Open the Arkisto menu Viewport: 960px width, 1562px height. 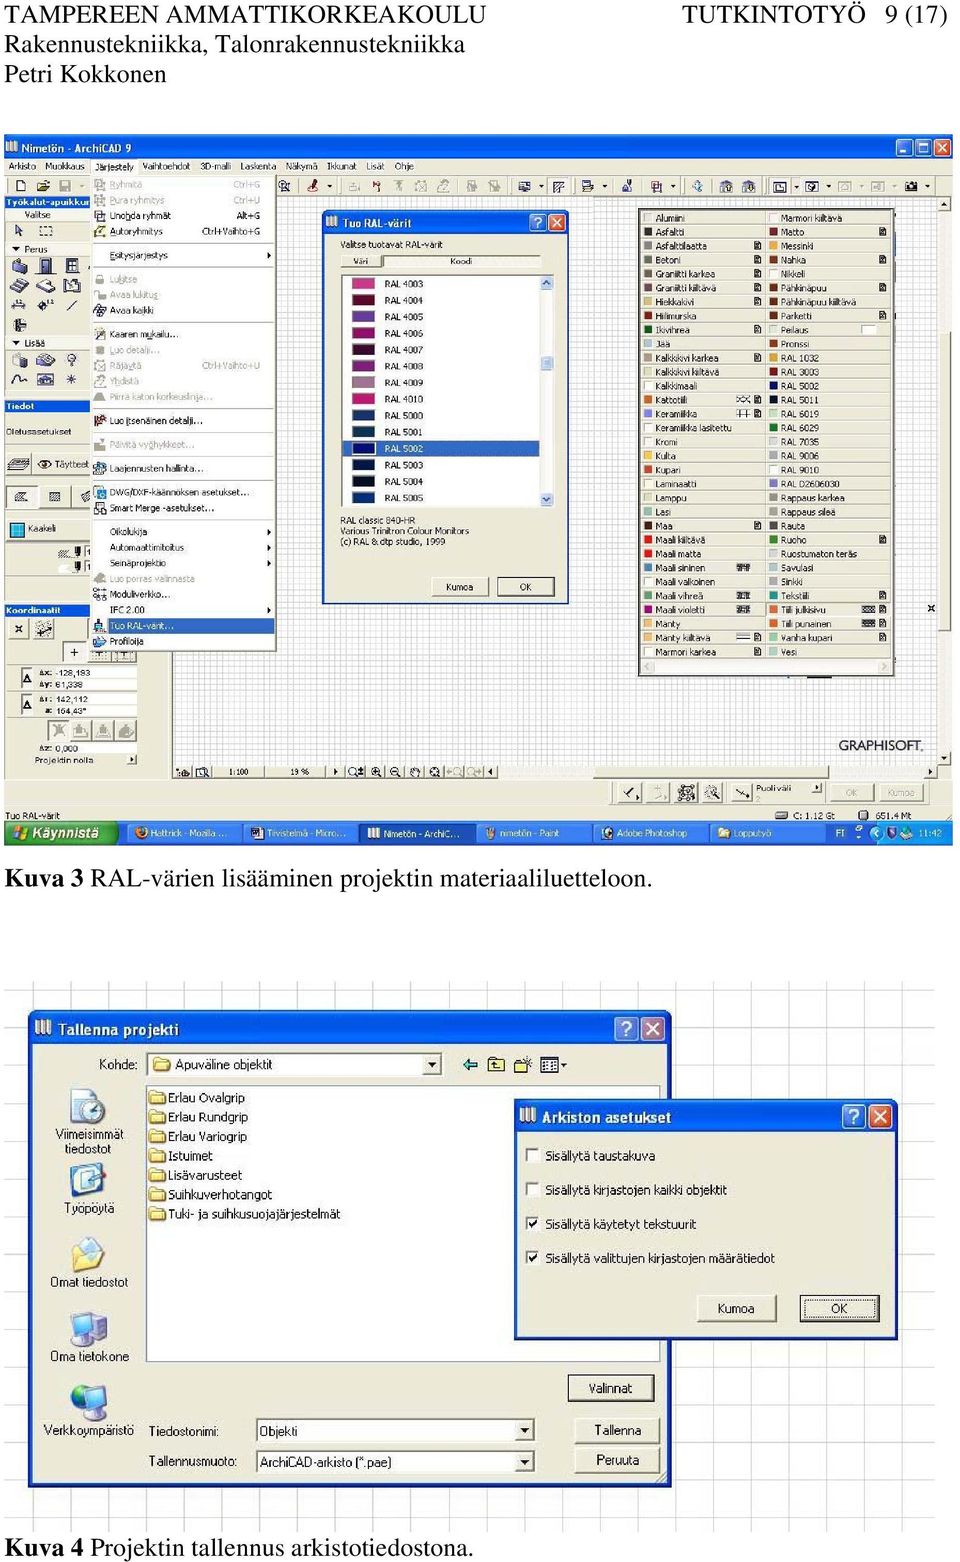[x=22, y=166]
